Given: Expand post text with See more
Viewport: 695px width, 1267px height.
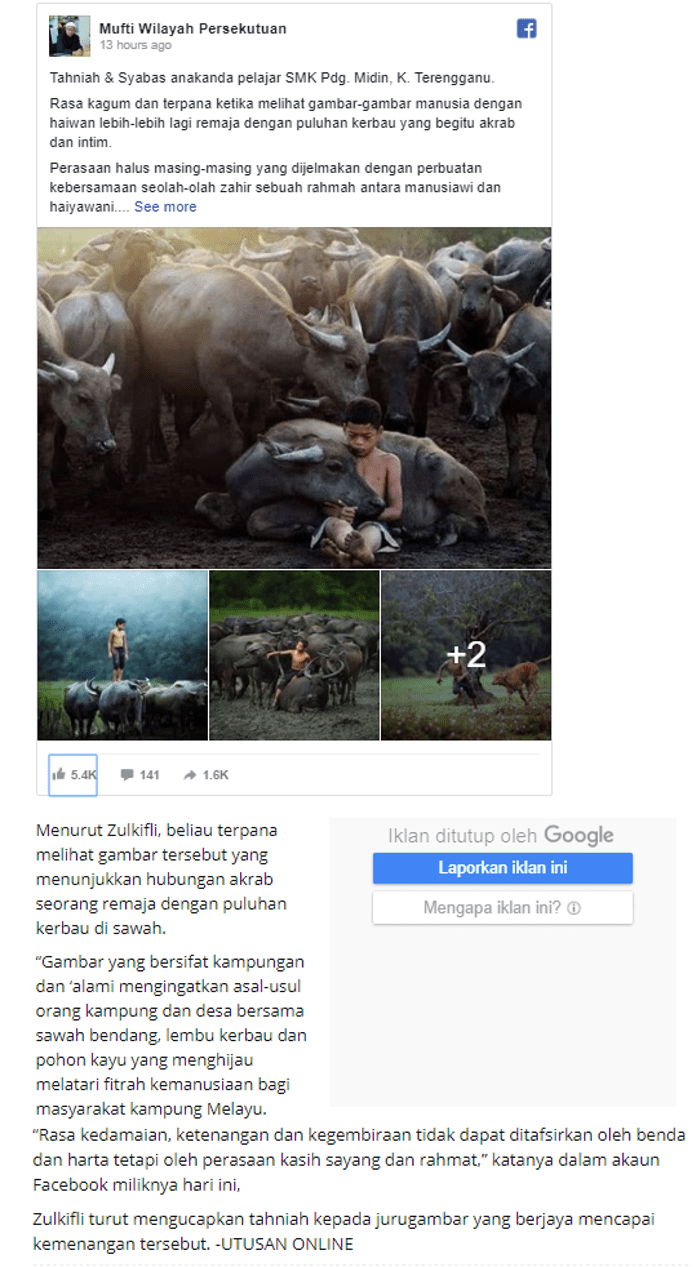Looking at the screenshot, I should (166, 207).
